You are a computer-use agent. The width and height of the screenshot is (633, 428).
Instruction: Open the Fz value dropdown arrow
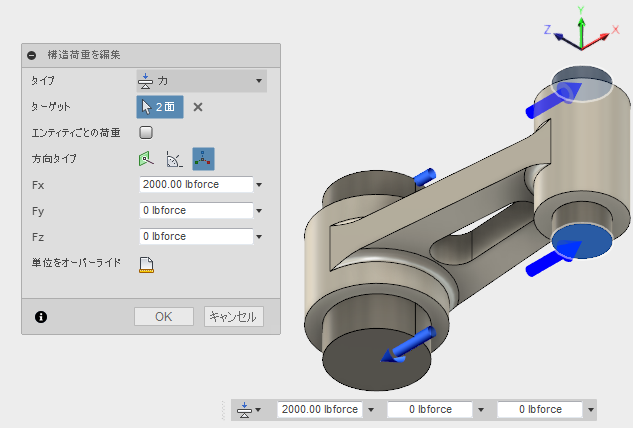point(259,237)
